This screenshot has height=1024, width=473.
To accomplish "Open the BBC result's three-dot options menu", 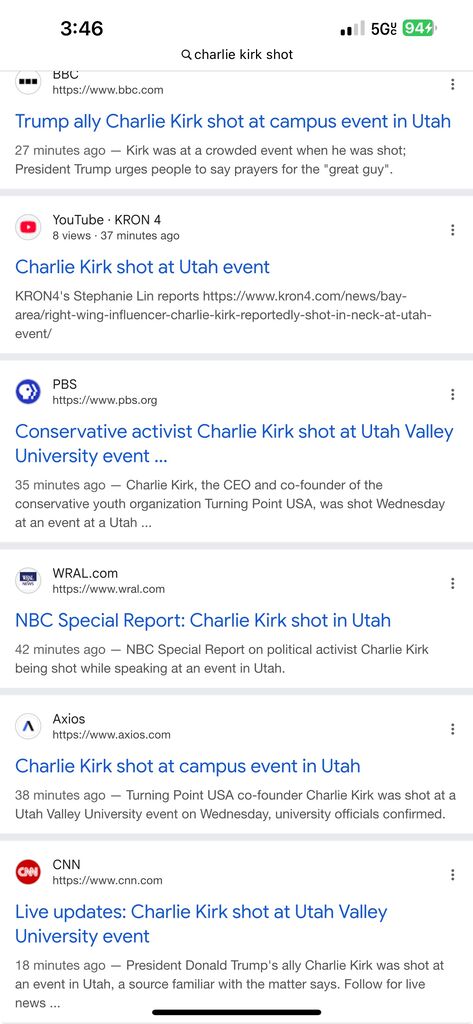I will tap(452, 84).
